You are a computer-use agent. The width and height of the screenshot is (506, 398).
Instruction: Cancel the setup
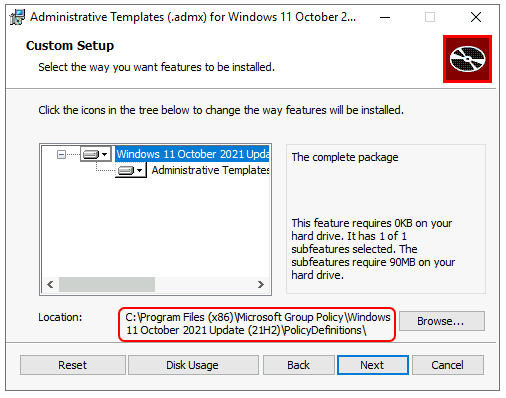coord(448,365)
